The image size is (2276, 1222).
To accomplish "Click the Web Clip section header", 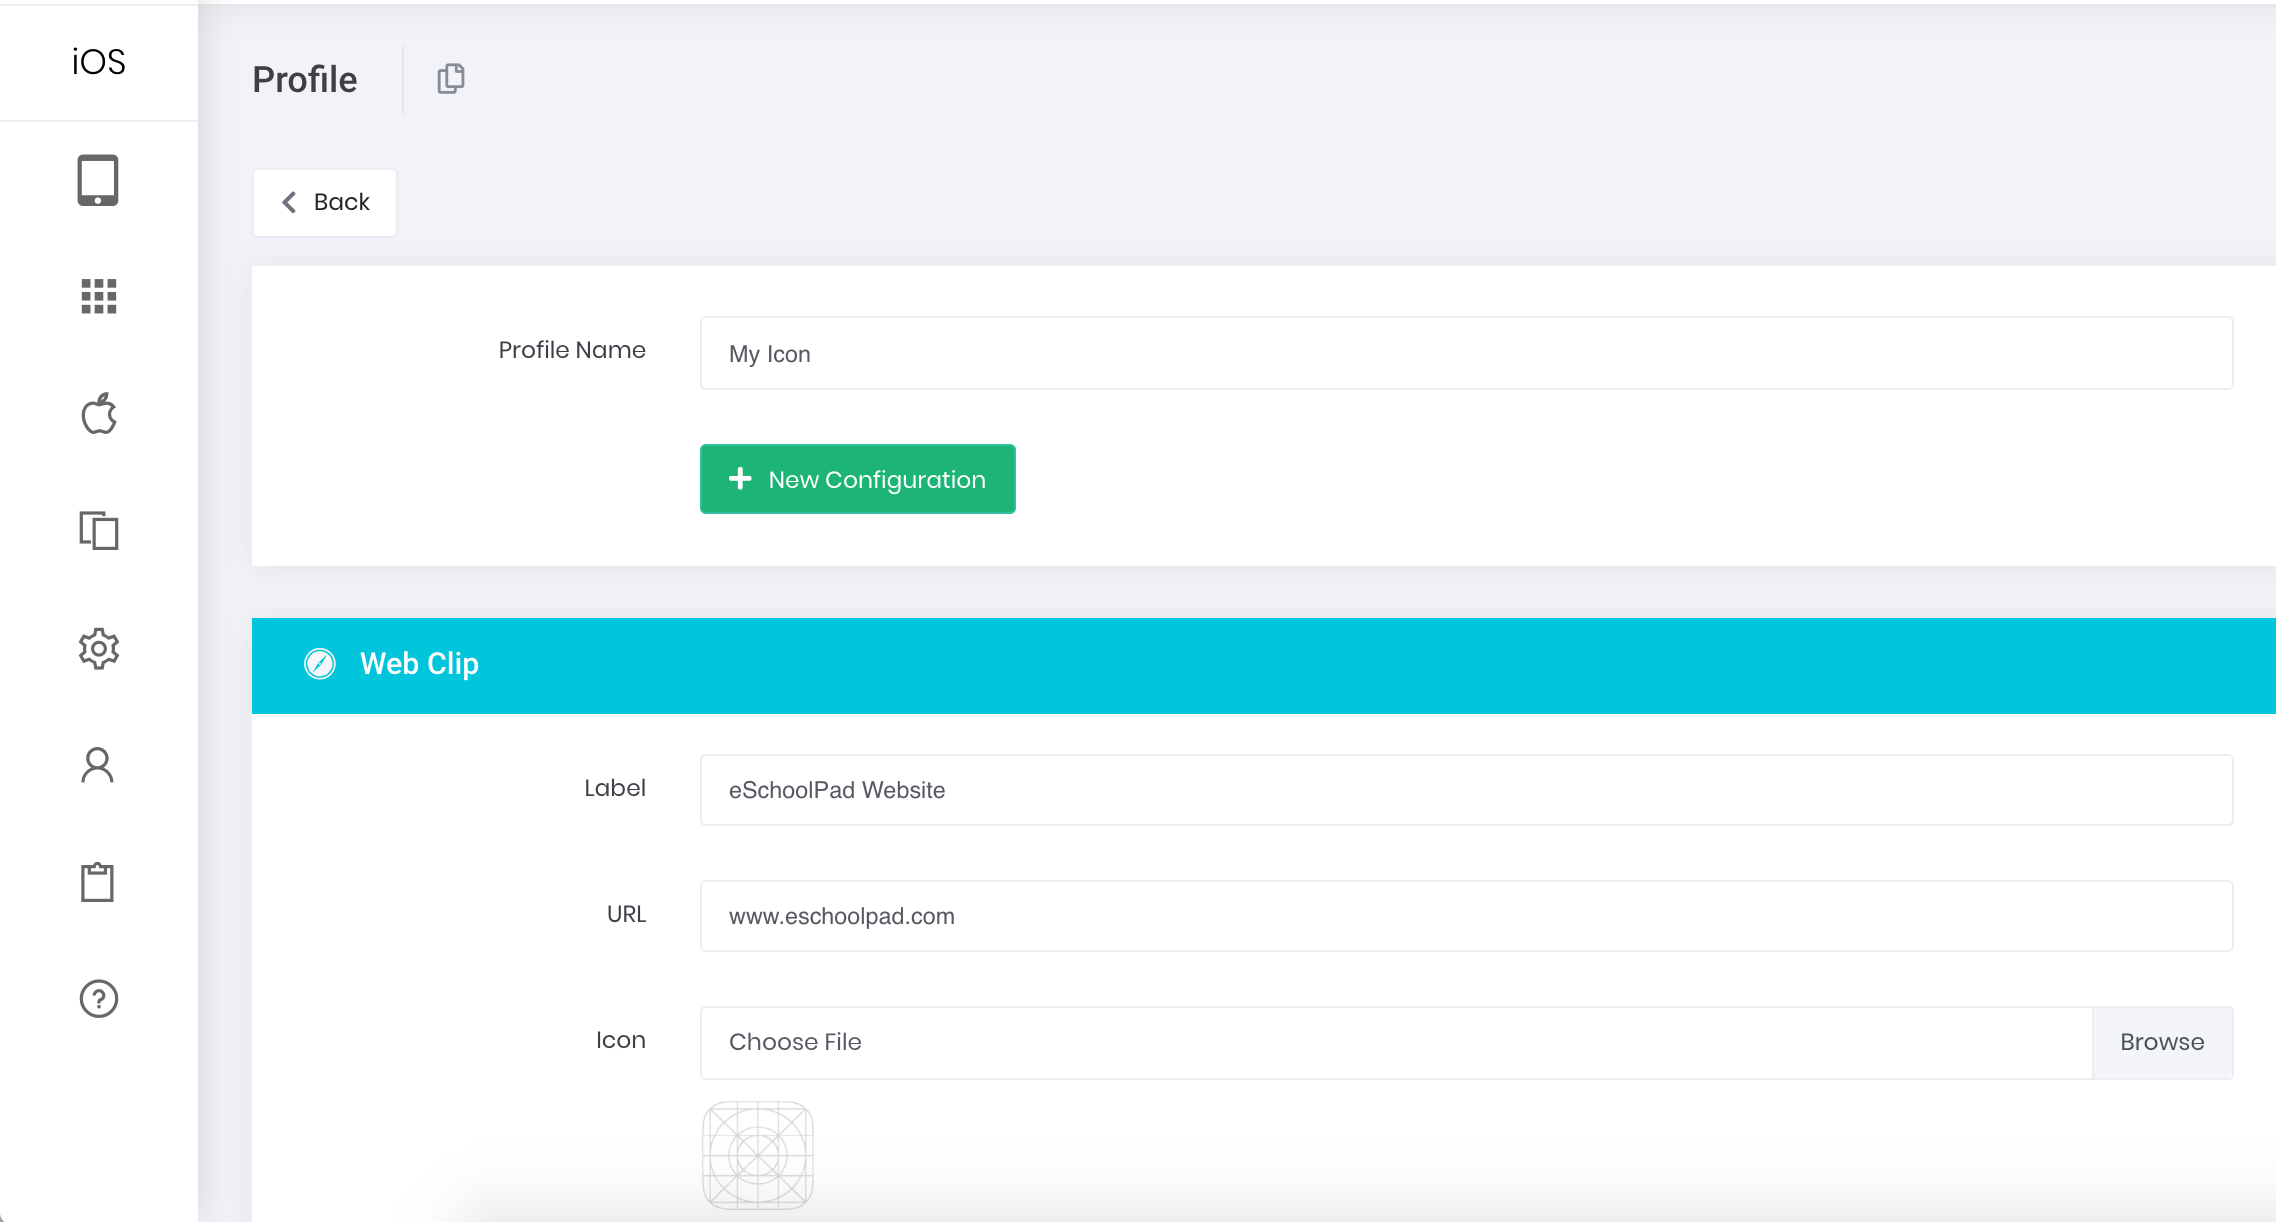I will [1263, 665].
